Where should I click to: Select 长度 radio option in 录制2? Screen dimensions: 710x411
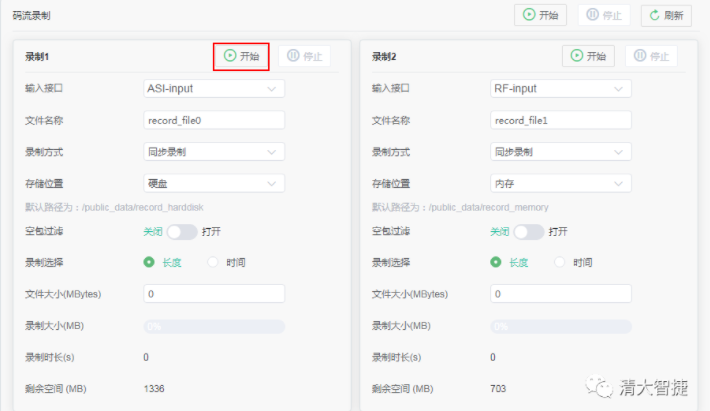click(x=496, y=262)
